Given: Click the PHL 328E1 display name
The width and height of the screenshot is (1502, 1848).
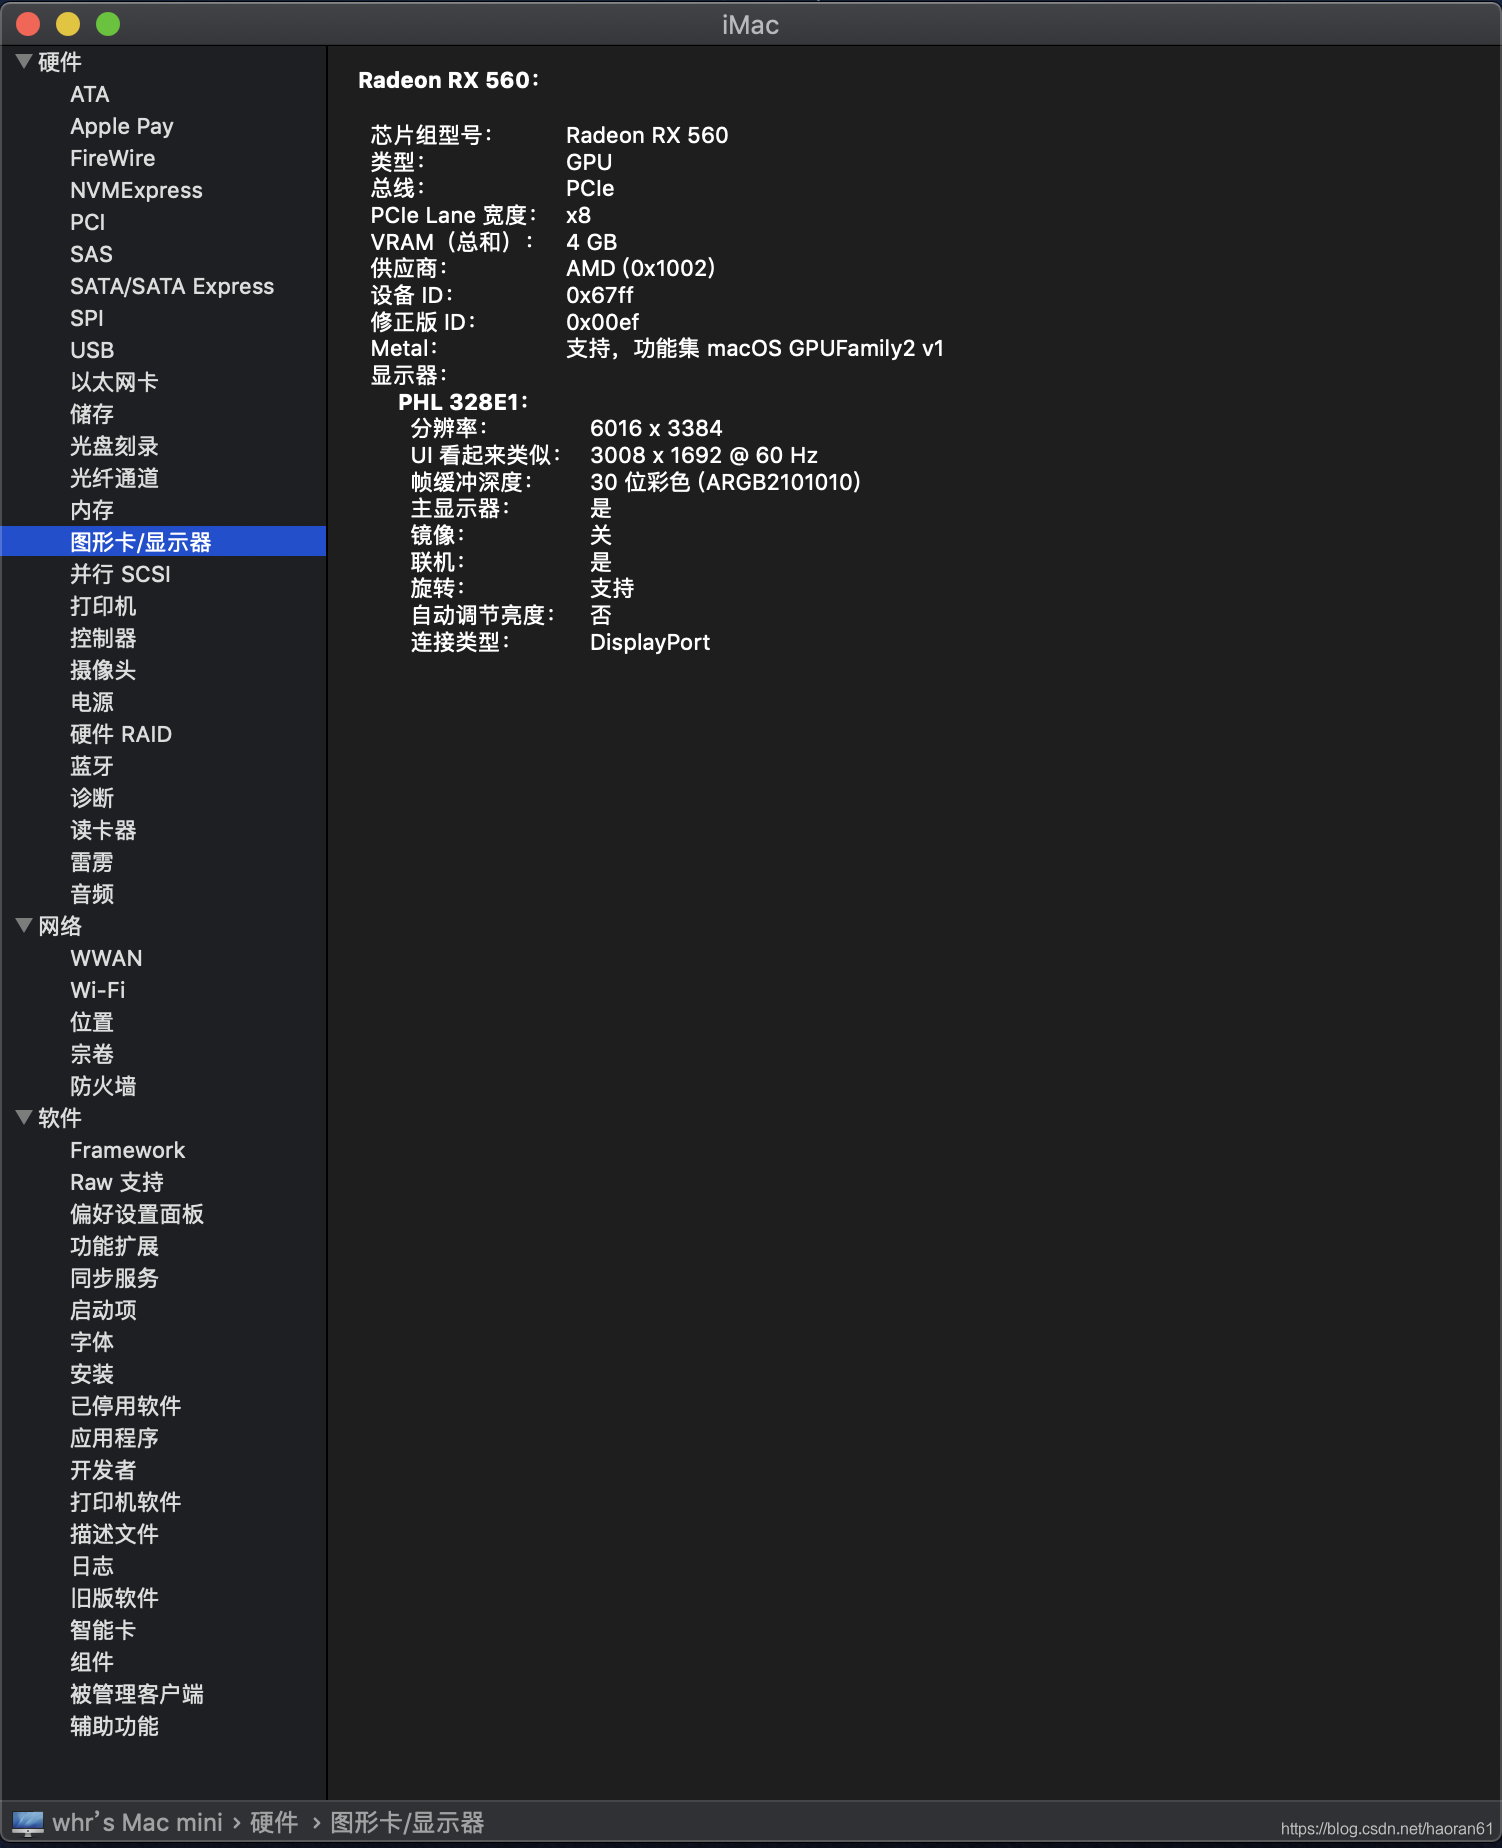Looking at the screenshot, I should click(x=462, y=402).
